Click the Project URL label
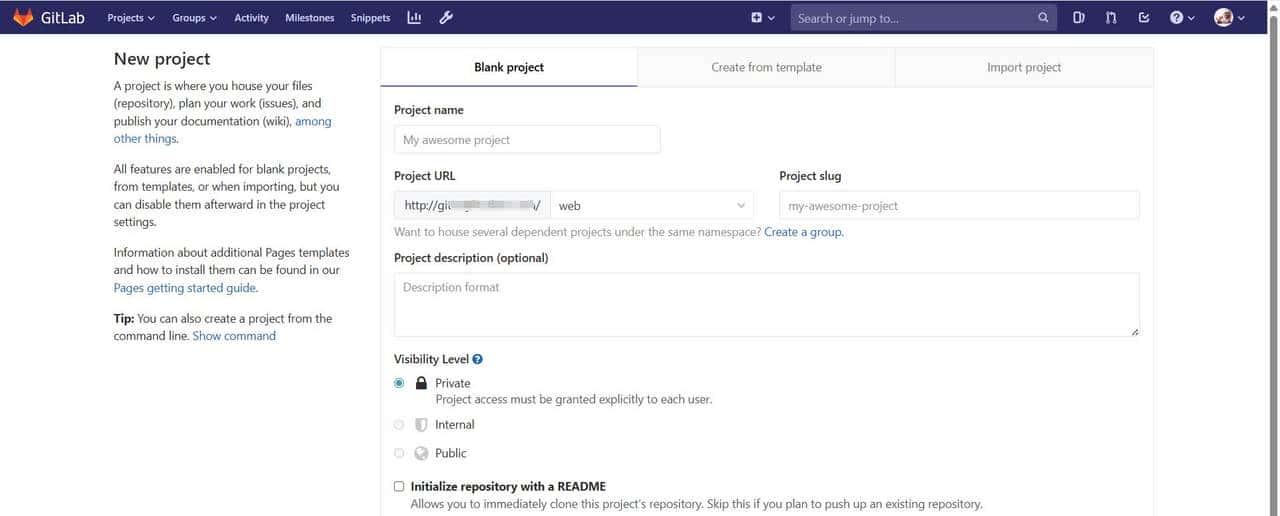 [424, 176]
